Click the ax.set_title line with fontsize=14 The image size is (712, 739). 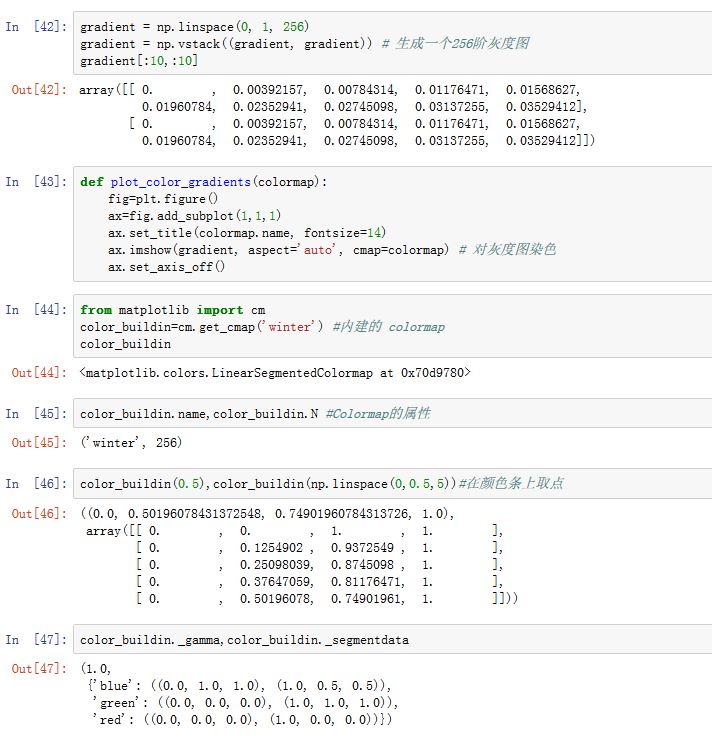(x=247, y=233)
